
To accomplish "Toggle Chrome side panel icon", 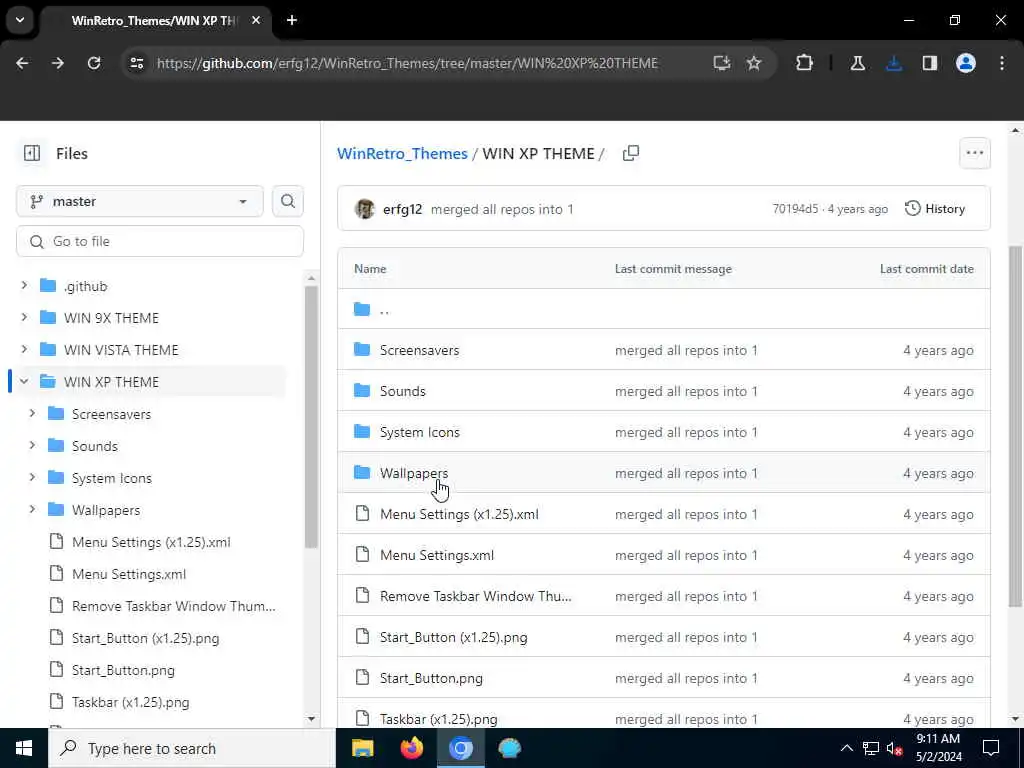I will click(929, 63).
